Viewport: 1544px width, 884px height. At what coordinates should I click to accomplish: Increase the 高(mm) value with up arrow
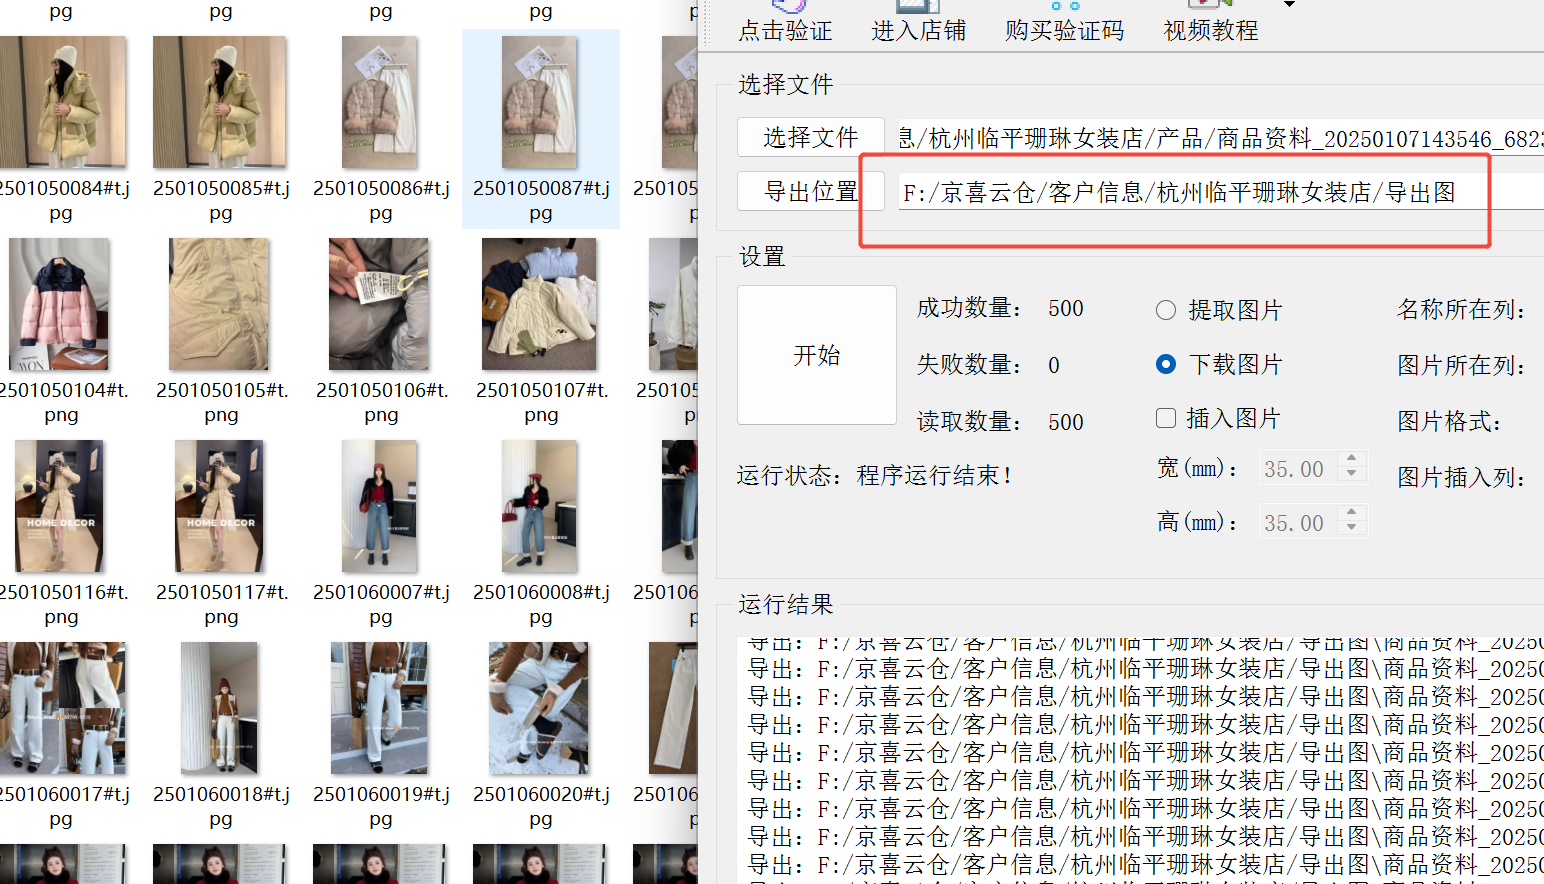coord(1352,513)
